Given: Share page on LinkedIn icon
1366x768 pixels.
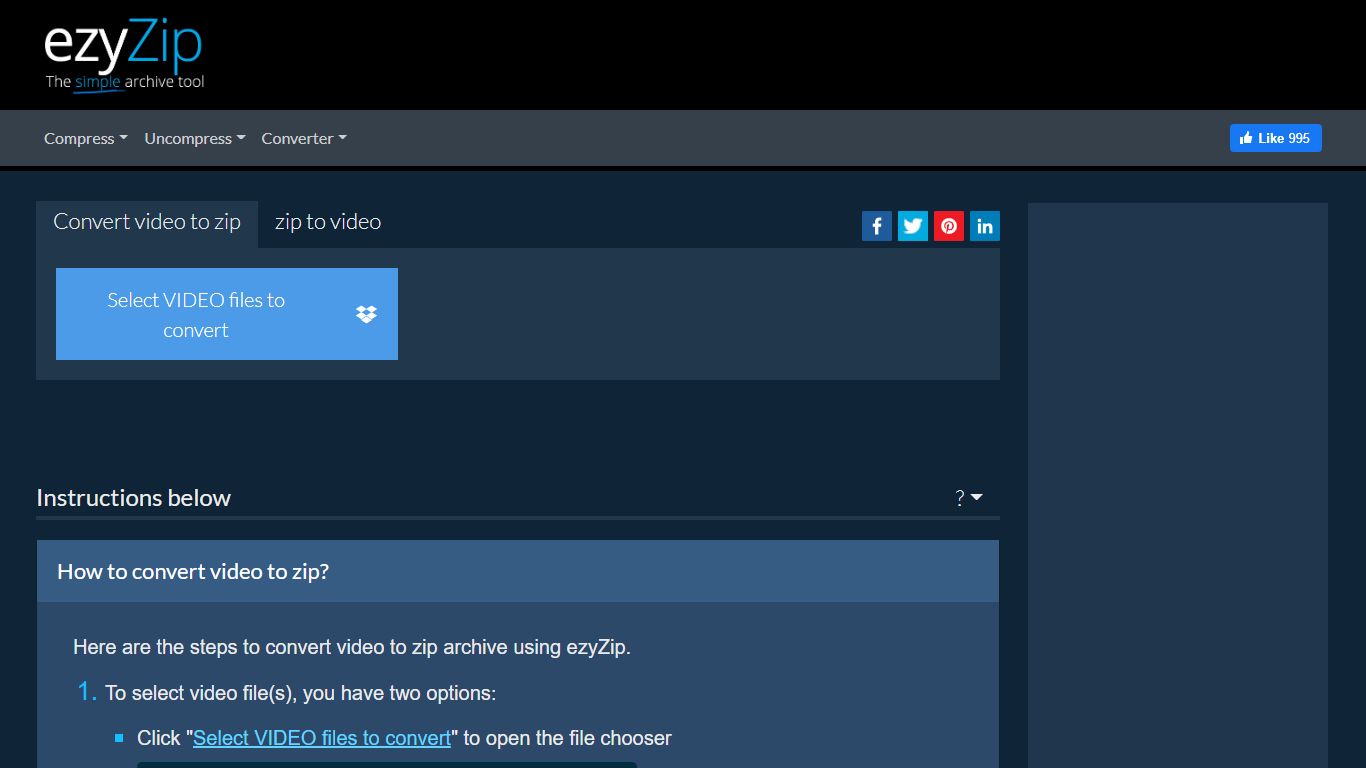Looking at the screenshot, I should (x=985, y=226).
